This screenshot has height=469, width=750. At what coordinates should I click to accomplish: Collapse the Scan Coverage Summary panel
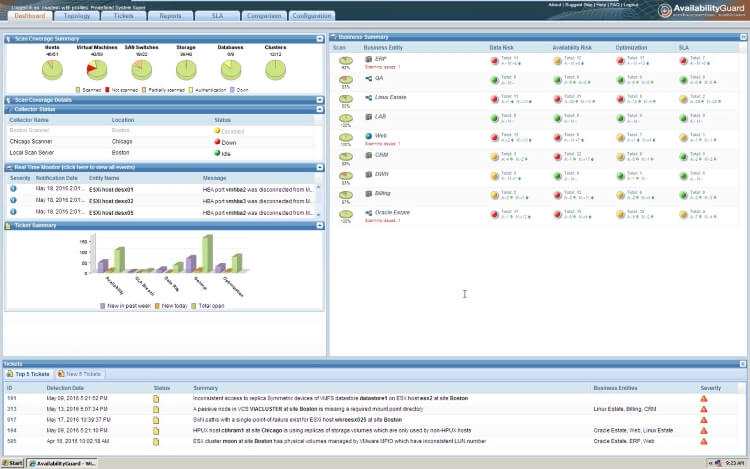pos(320,39)
